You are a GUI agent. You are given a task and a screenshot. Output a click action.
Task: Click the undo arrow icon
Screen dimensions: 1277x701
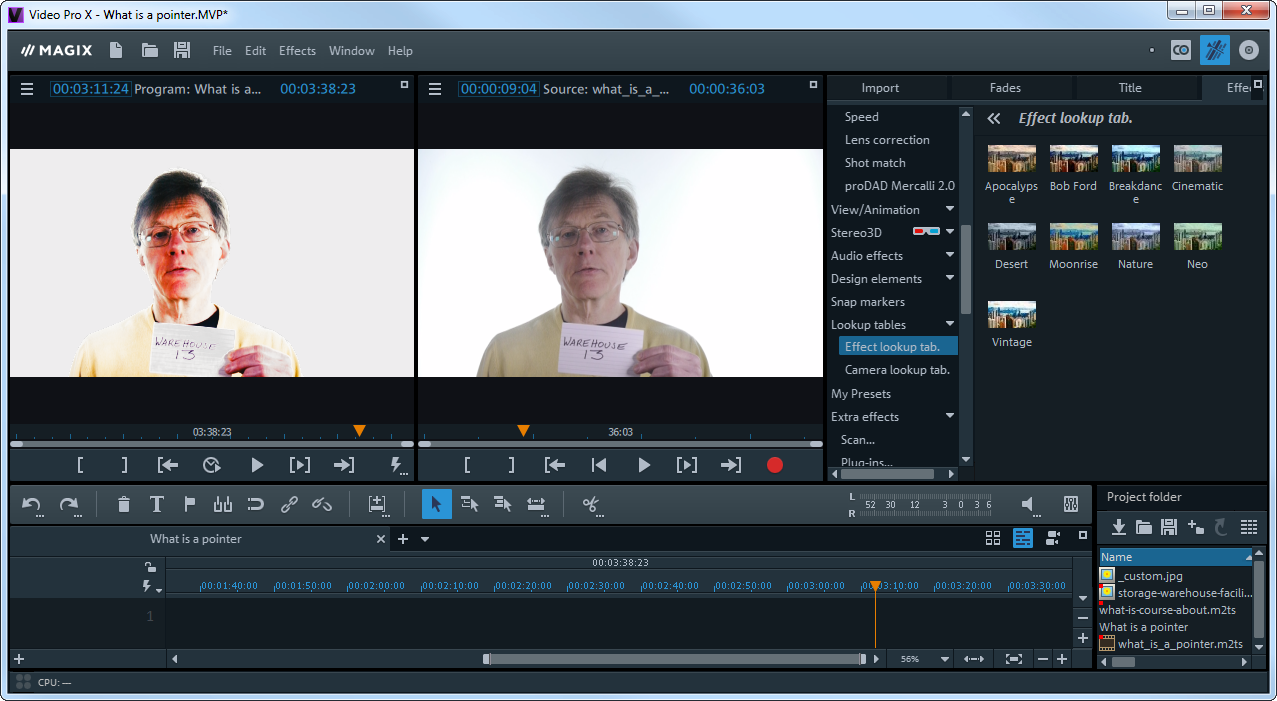30,505
